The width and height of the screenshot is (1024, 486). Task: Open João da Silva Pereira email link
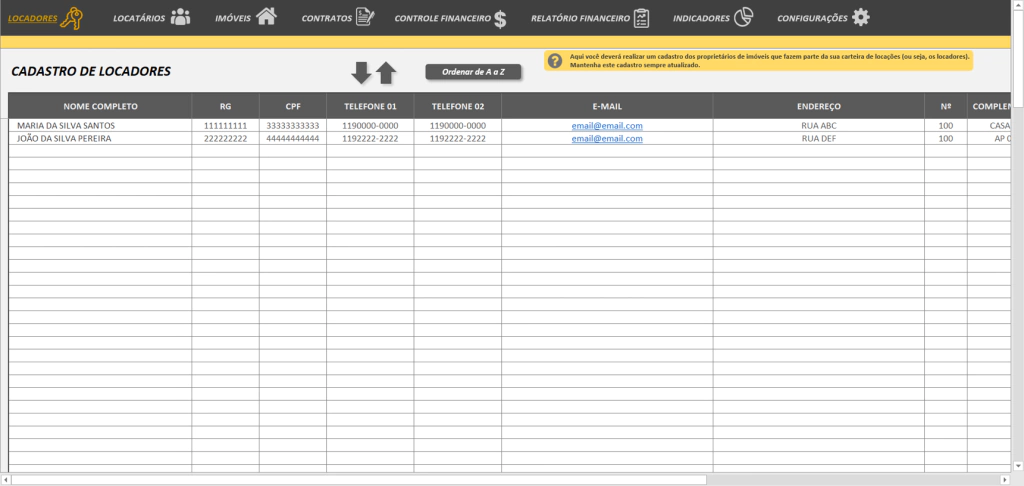pos(607,138)
